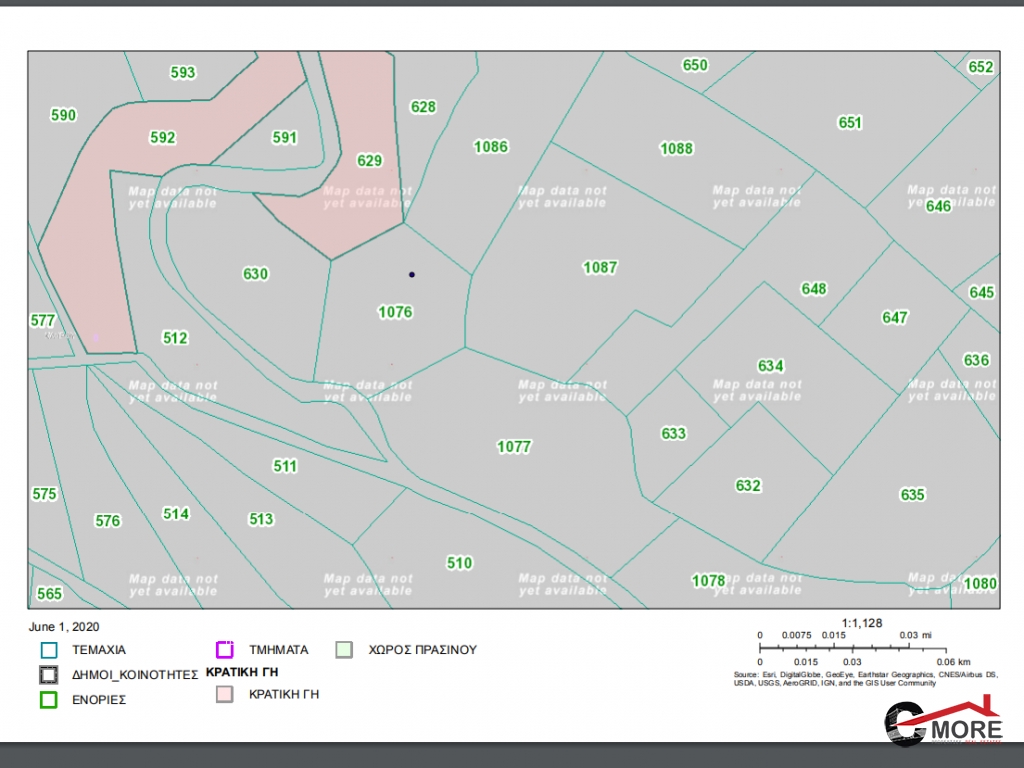Click parcel label 1077

click(x=514, y=447)
